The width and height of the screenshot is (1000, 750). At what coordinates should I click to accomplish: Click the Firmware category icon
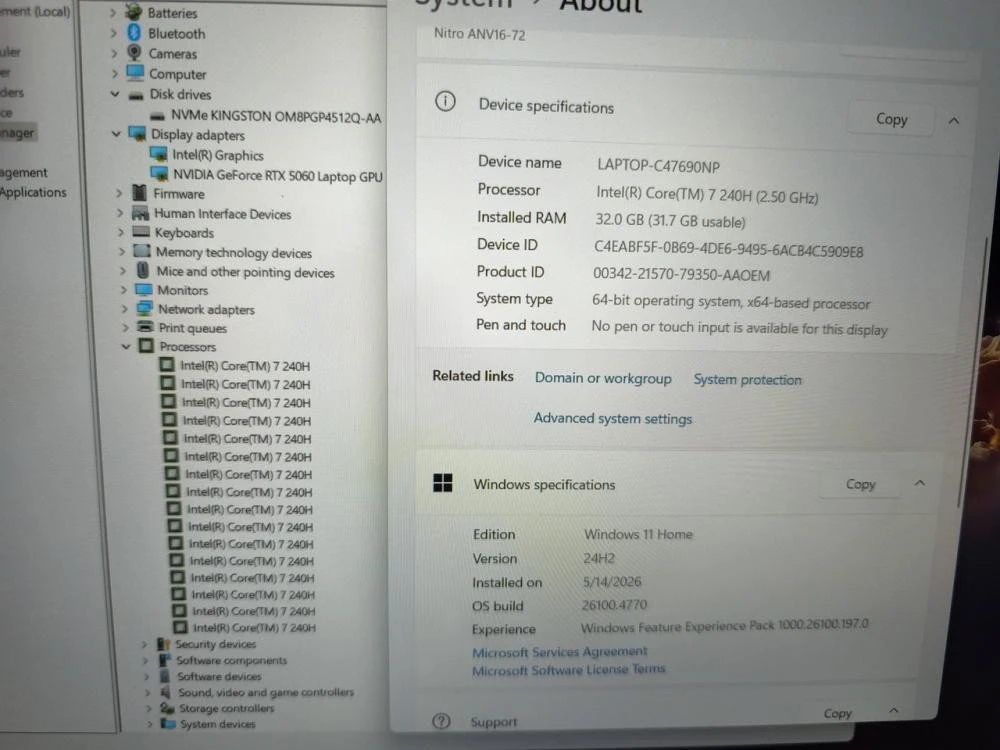coord(139,193)
